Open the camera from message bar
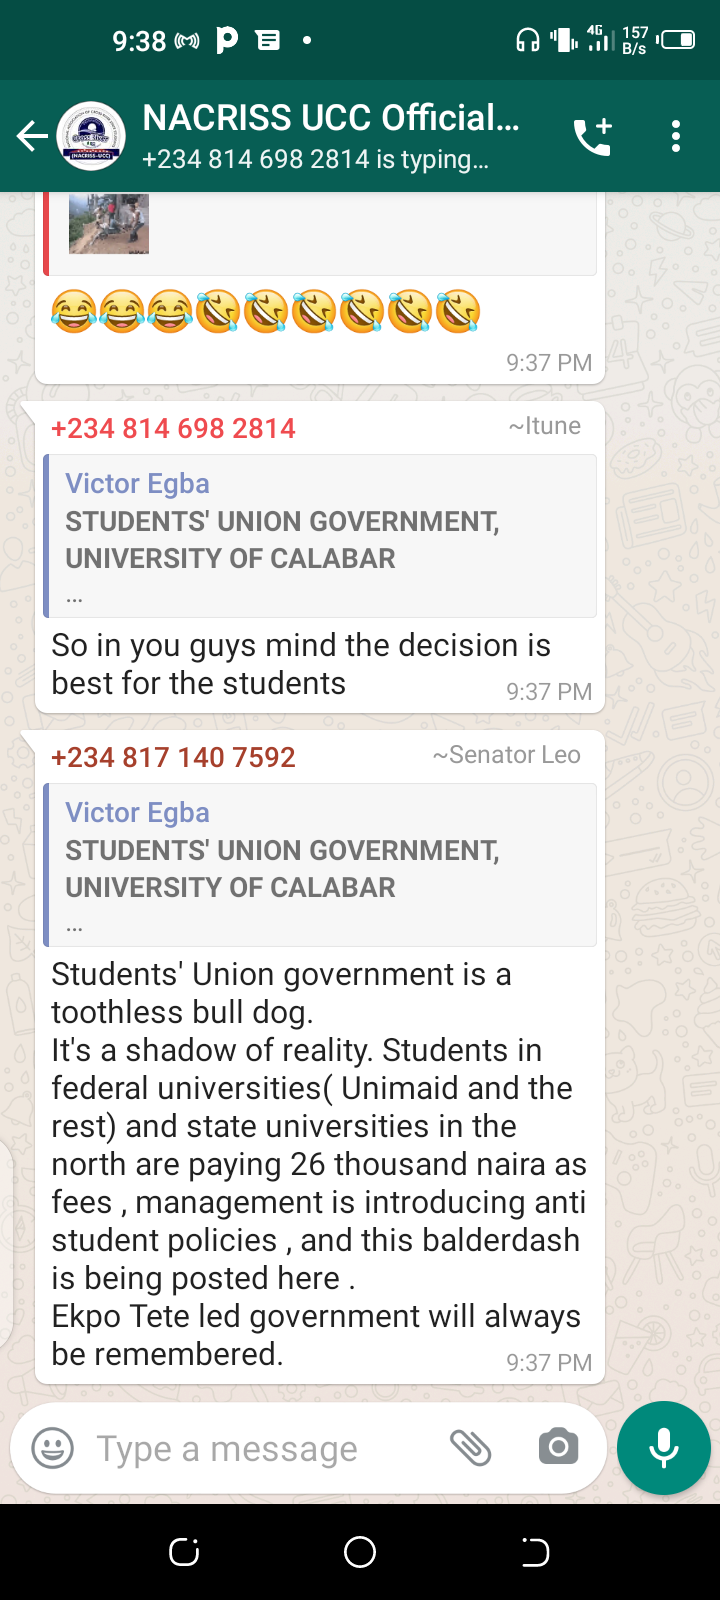720x1600 pixels. (x=558, y=1447)
